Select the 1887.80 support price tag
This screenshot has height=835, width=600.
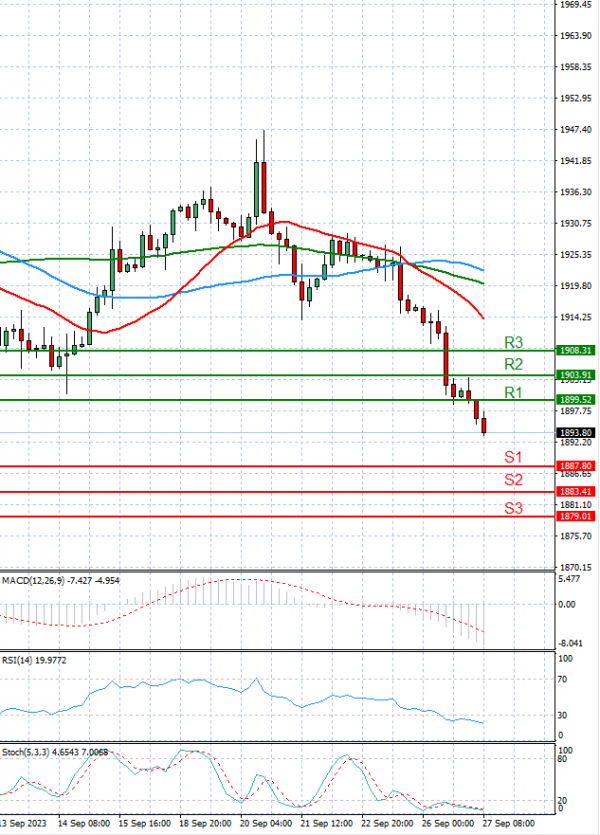(575, 466)
